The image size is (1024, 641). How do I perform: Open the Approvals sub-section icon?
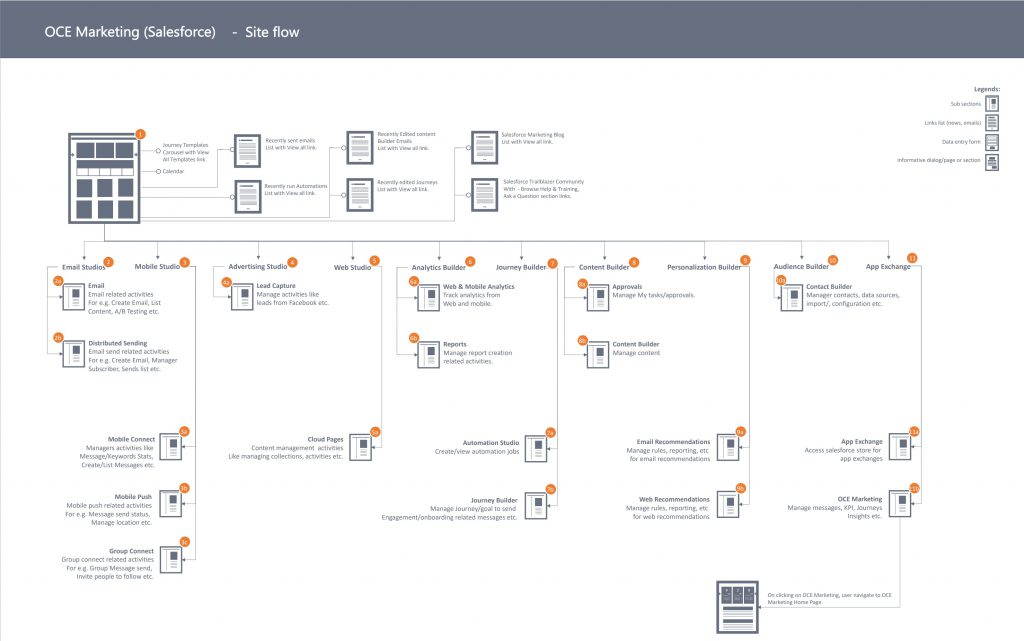[598, 298]
